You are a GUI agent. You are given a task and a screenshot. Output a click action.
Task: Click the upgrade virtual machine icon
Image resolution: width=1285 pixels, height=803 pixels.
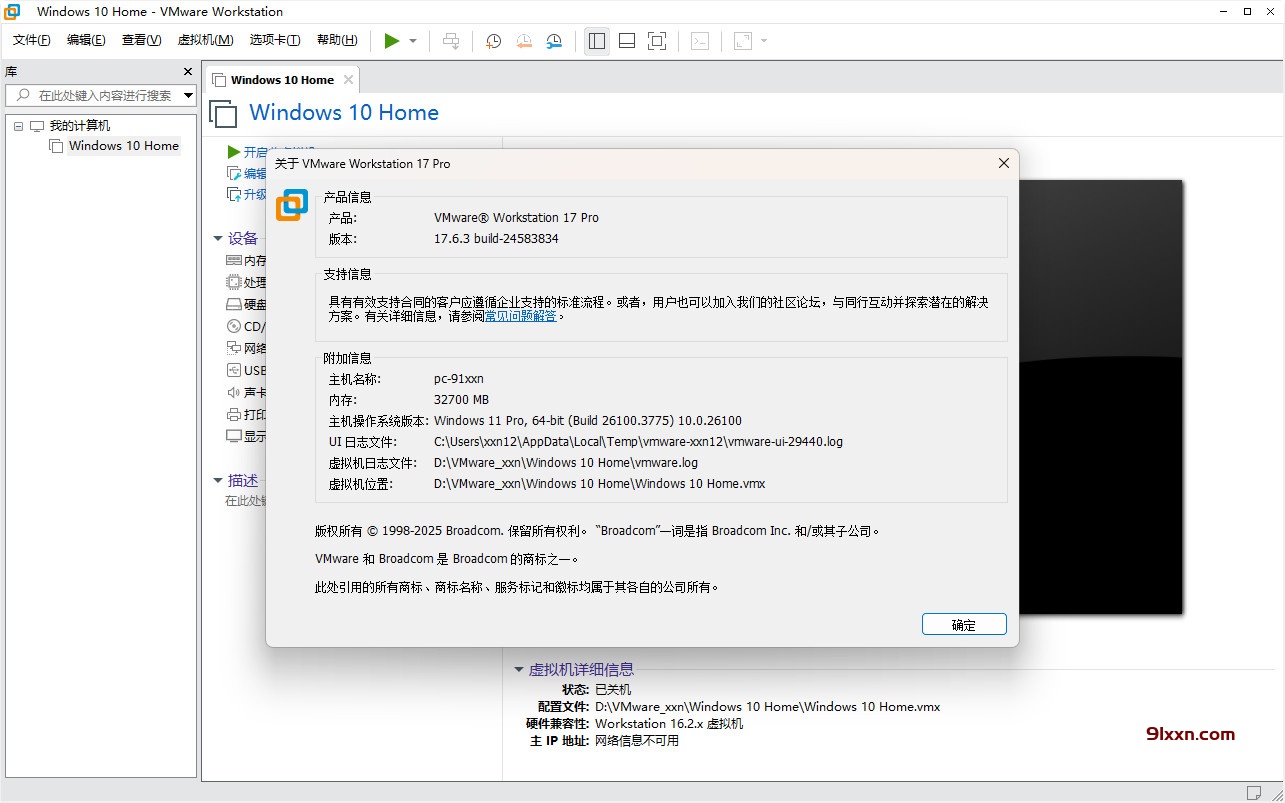(x=234, y=194)
